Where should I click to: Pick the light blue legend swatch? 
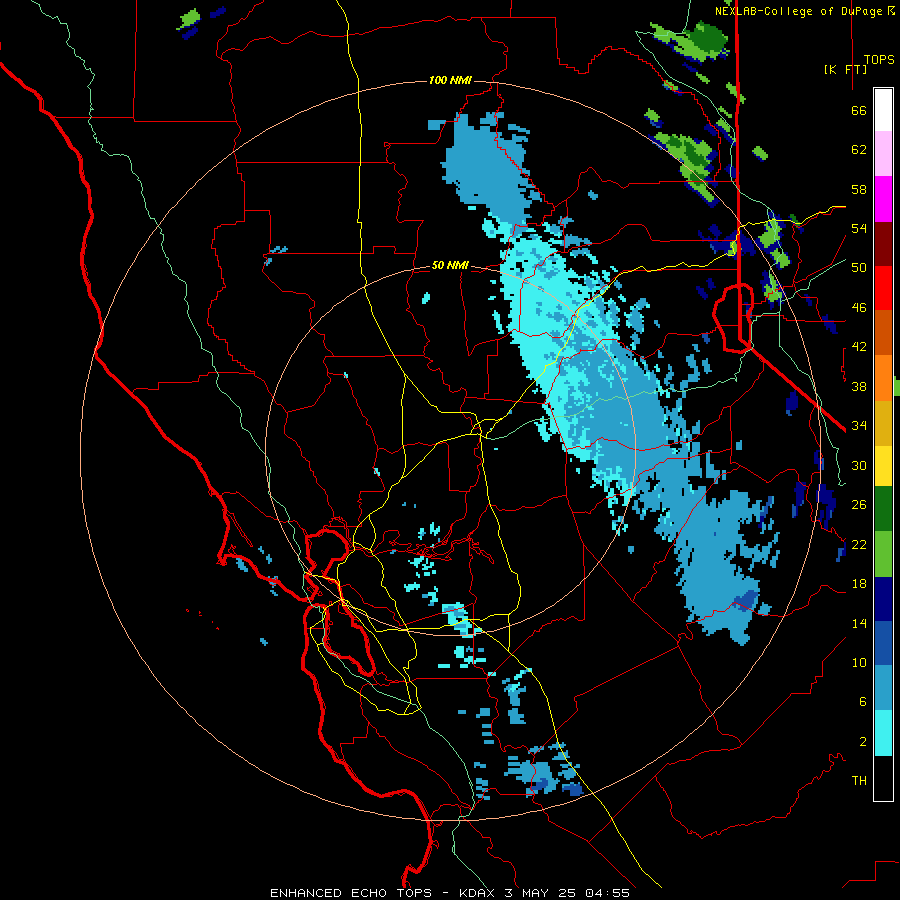(883, 688)
